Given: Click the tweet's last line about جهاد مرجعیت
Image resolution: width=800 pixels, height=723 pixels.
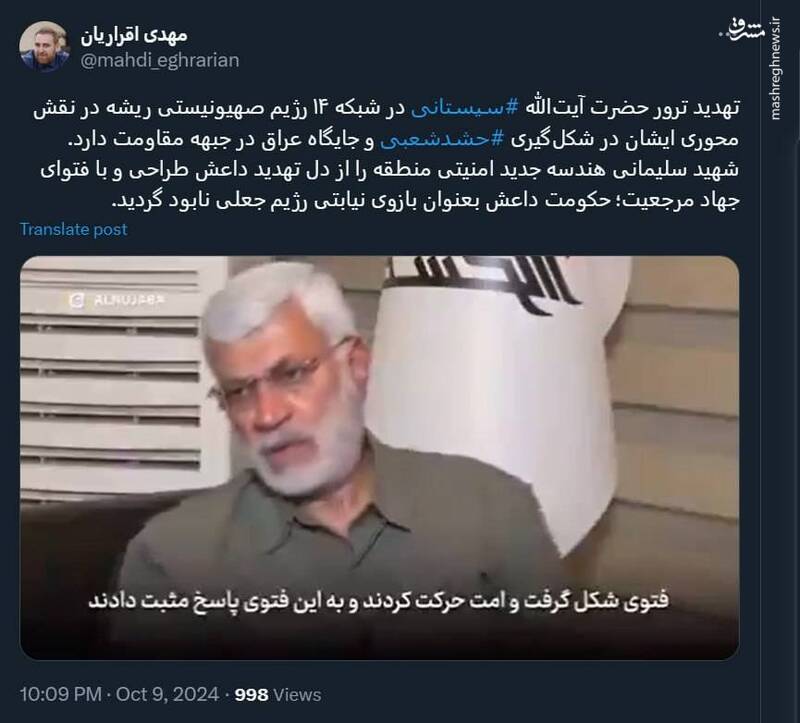Looking at the screenshot, I should [426, 200].
